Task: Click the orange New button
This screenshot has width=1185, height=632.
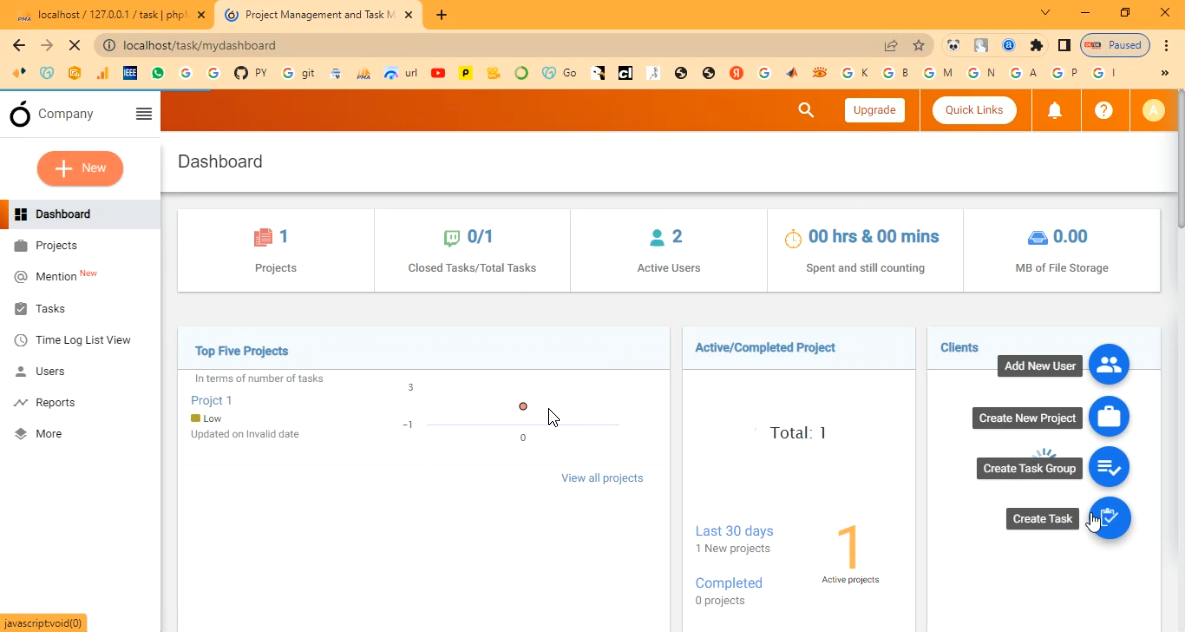Action: coord(80,168)
